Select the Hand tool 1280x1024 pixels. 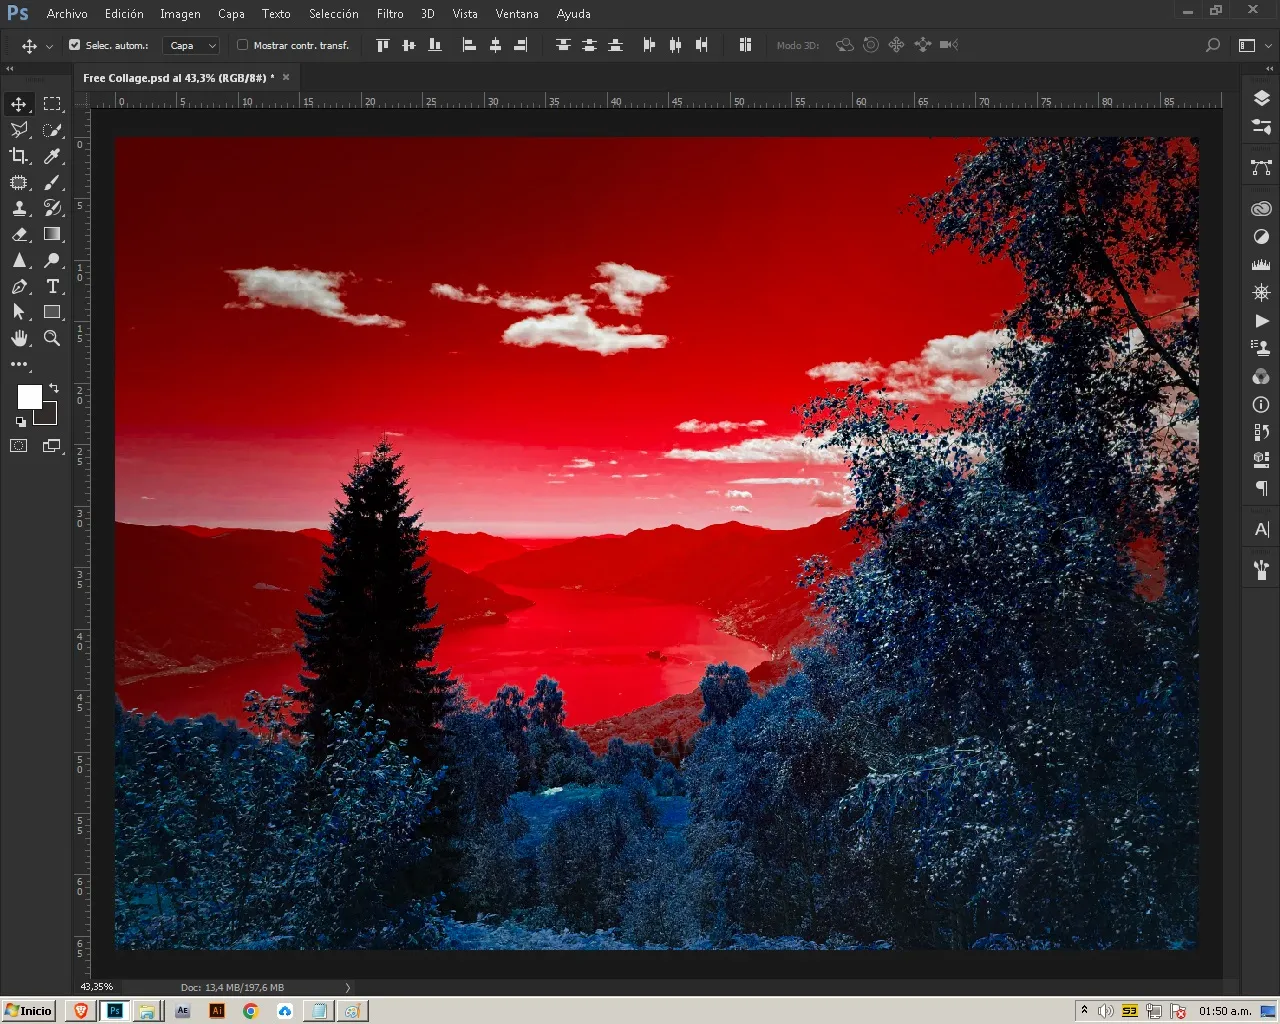(19, 338)
